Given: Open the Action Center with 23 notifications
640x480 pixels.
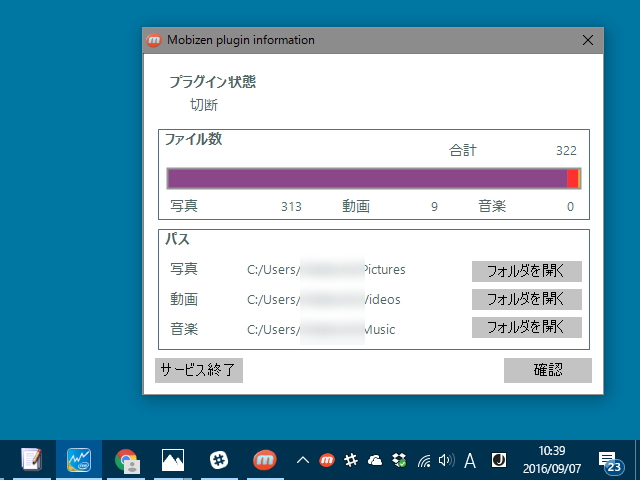Looking at the screenshot, I should click(x=610, y=461).
